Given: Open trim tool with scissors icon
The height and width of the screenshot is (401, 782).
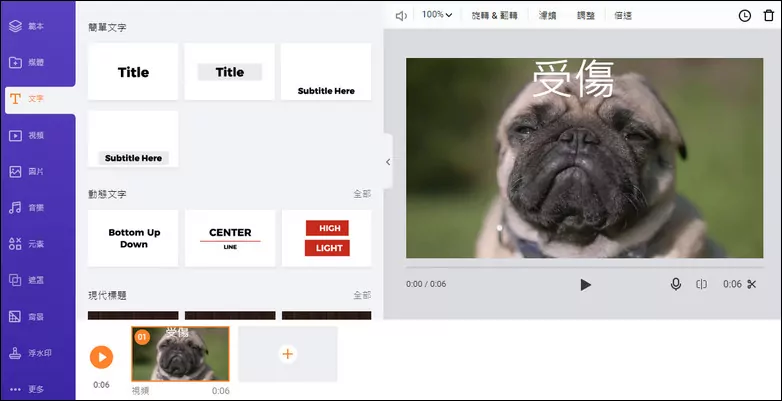Looking at the screenshot, I should [752, 284].
